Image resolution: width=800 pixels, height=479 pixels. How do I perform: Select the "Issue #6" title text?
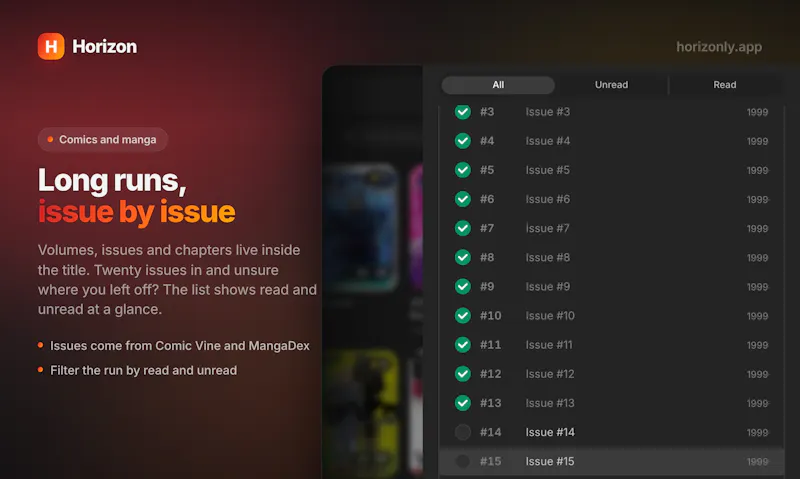click(x=547, y=199)
